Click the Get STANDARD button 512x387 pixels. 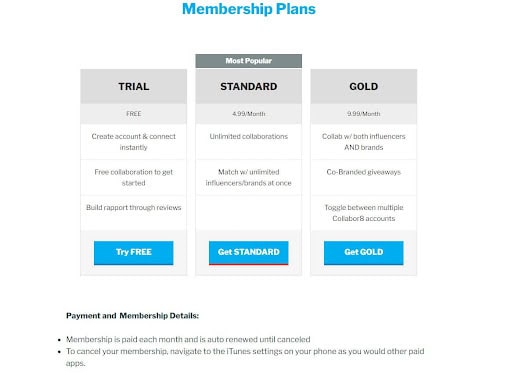click(x=249, y=253)
